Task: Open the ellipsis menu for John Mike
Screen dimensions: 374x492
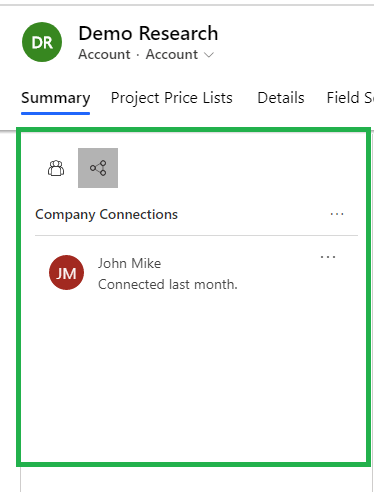Action: coord(328,257)
